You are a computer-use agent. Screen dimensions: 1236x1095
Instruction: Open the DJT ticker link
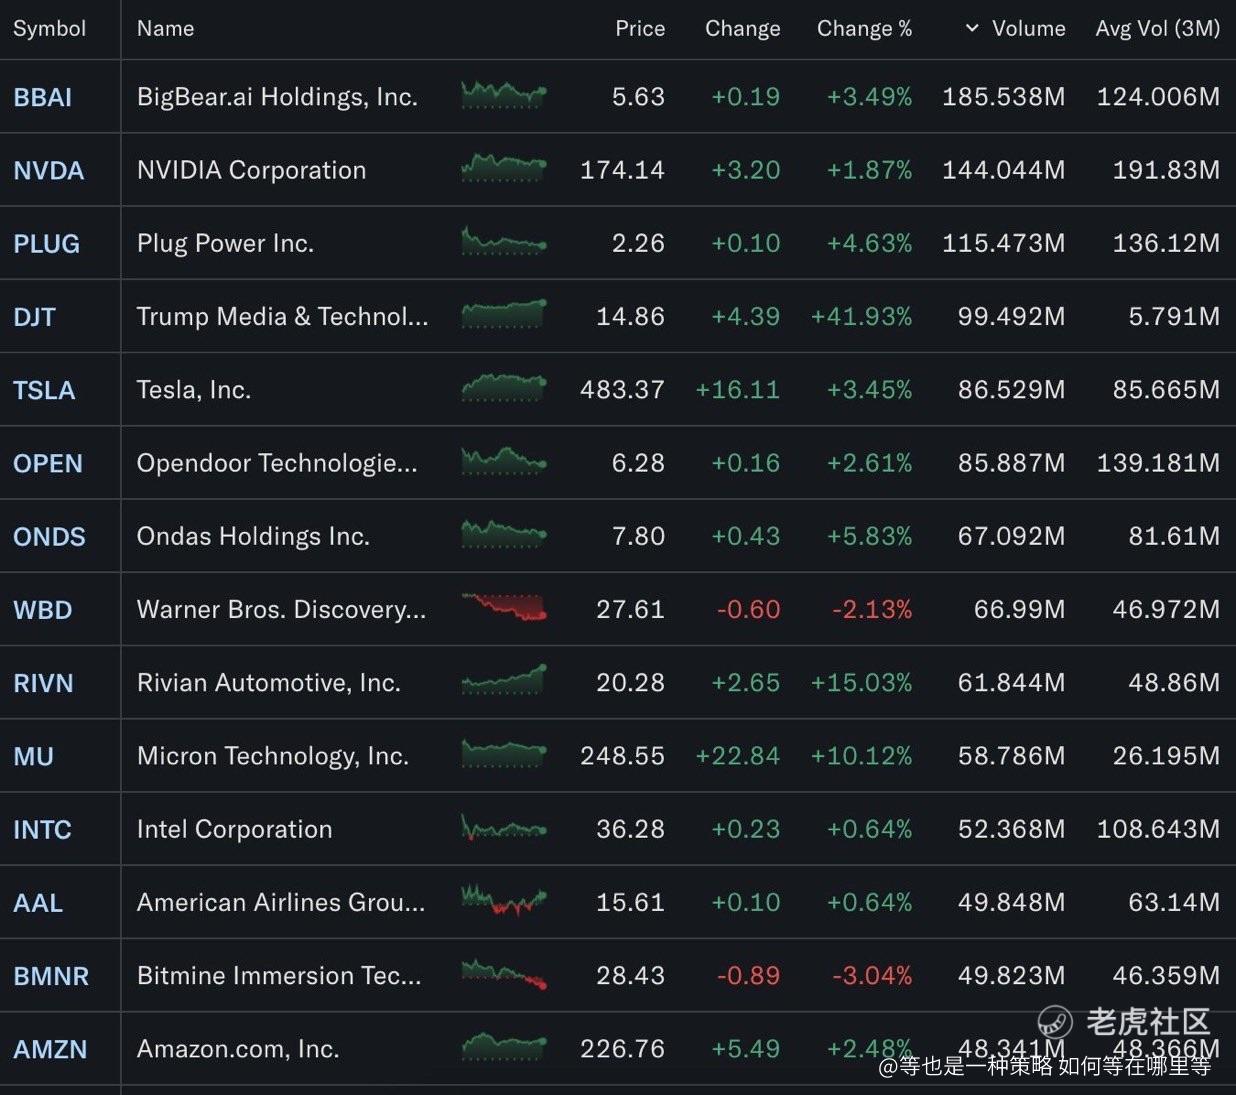34,317
